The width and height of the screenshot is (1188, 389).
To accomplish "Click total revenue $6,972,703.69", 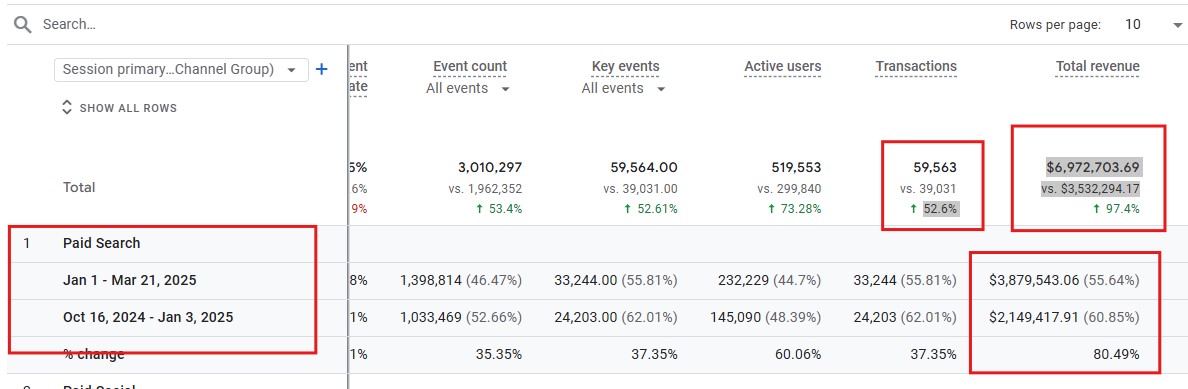I will pos(1093,167).
